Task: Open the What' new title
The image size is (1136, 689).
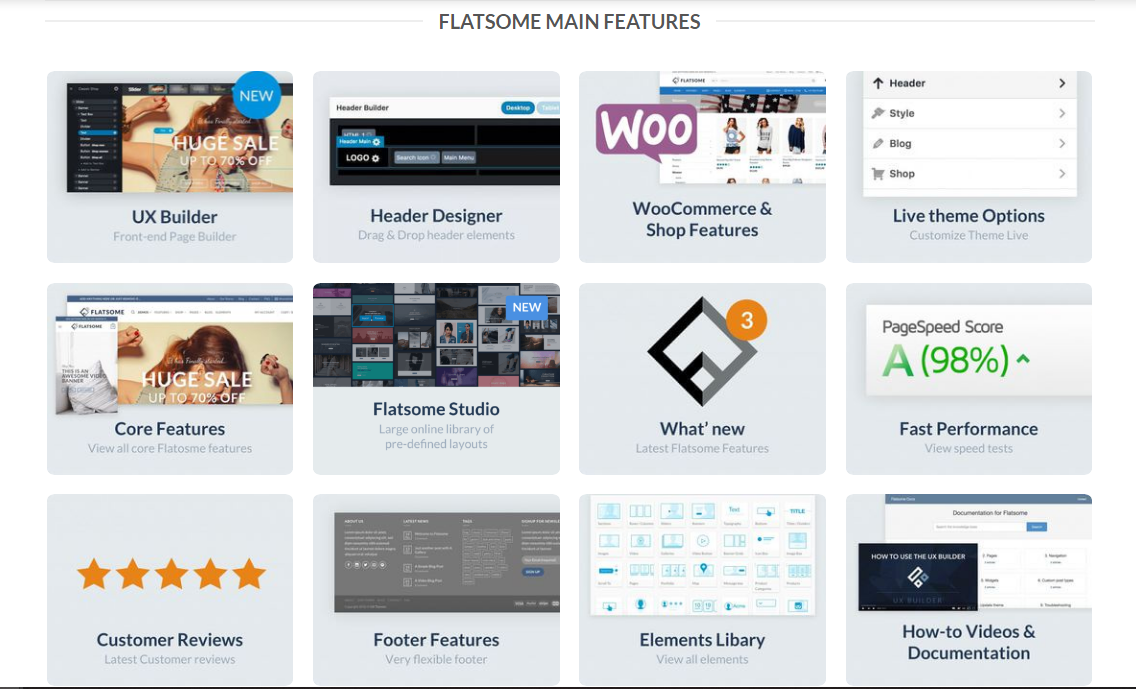Action: (x=702, y=429)
